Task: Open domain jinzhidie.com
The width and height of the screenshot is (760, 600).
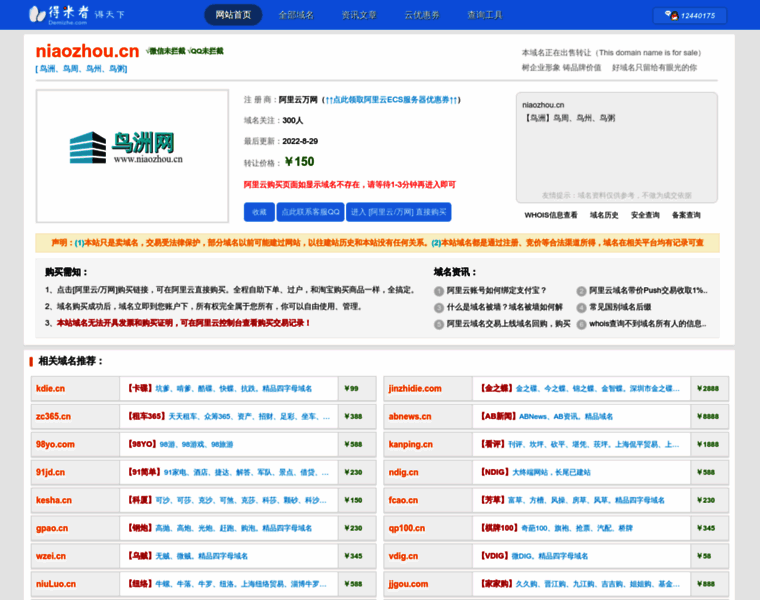Action: coord(415,389)
